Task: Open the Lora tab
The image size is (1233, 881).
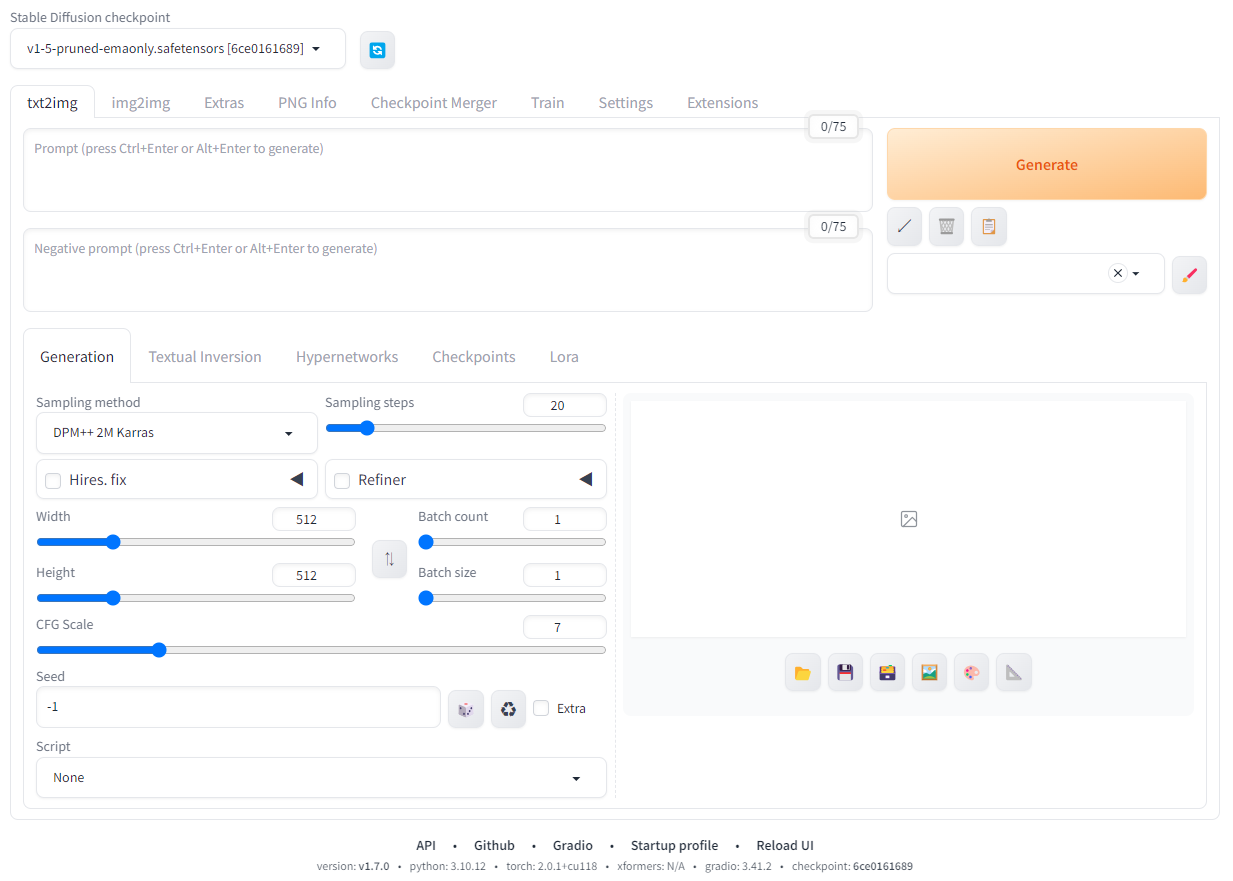Action: [x=563, y=357]
